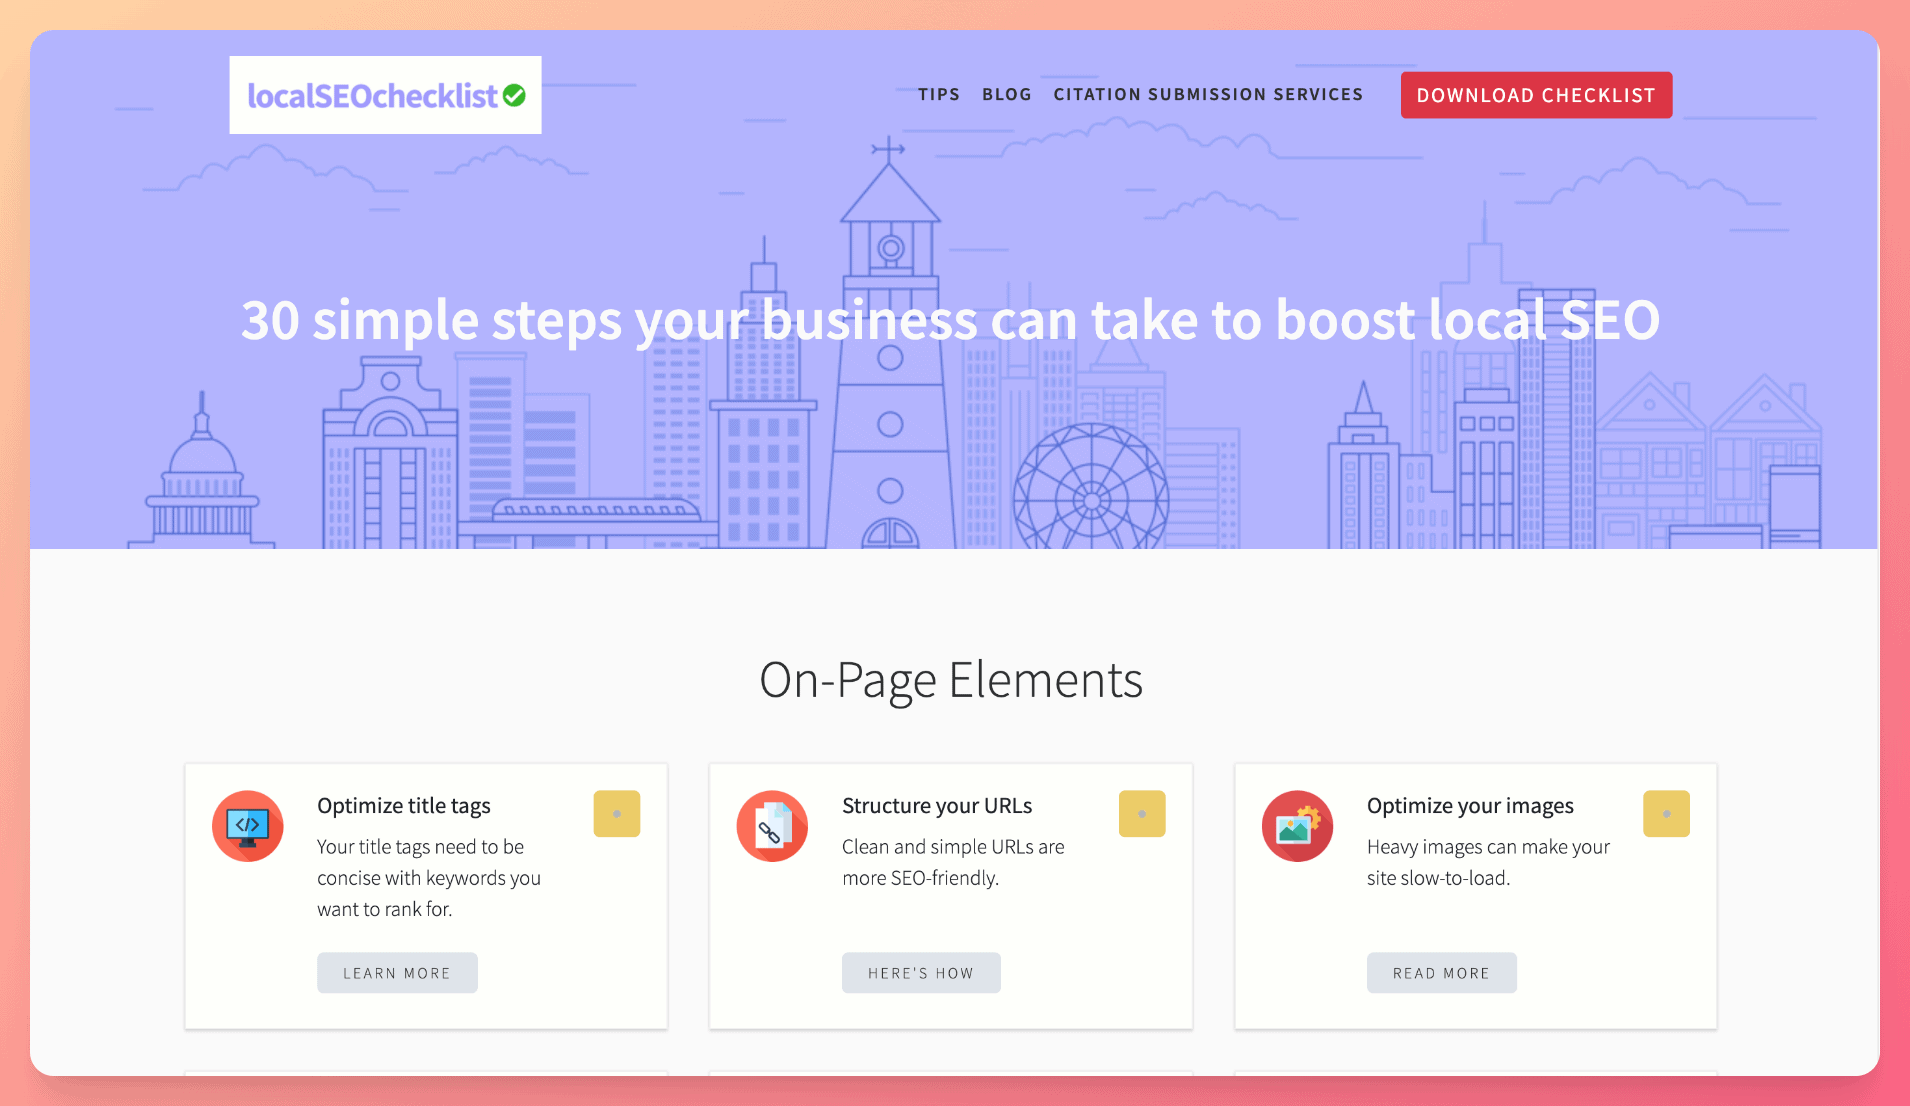Open the Tips menu item
The height and width of the screenshot is (1106, 1910).
click(938, 95)
